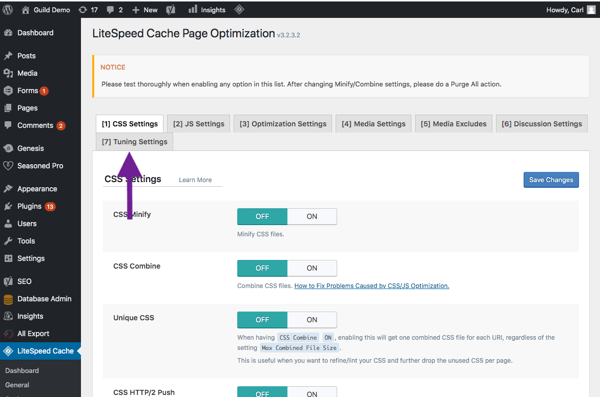Click the All Export icon in sidebar

click(x=8, y=333)
